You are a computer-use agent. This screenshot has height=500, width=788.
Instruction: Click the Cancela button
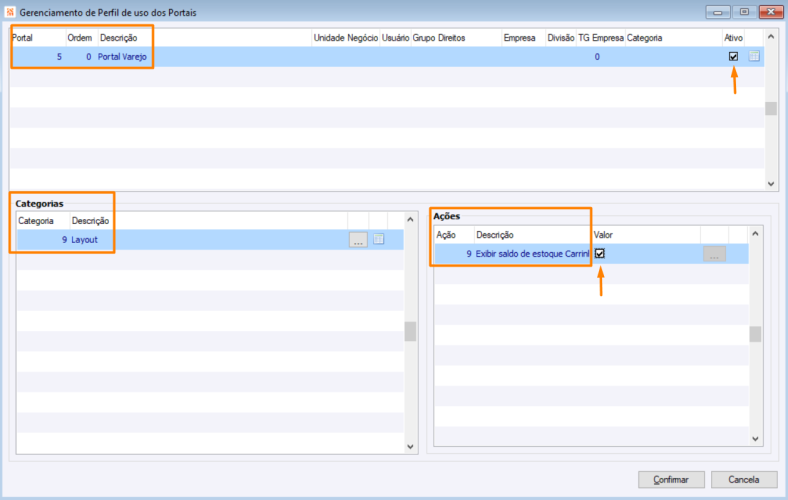(x=744, y=479)
